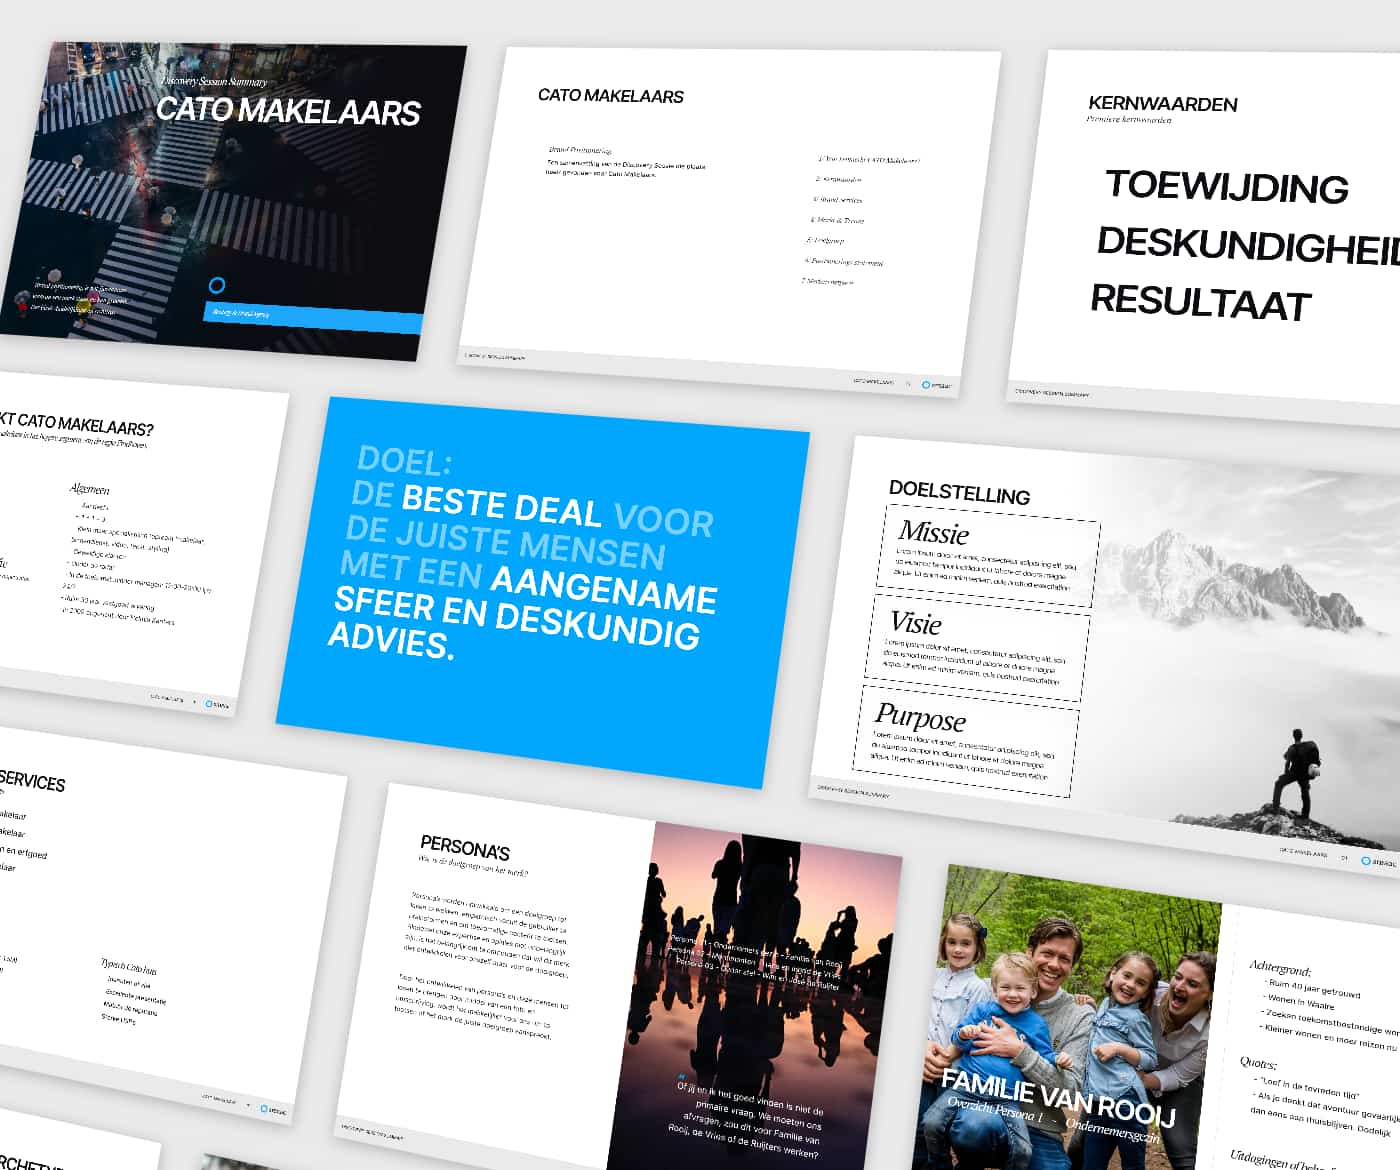Select the Cato Makelaars table of contents slide
Viewport: 1400px width, 1170px height.
point(730,220)
